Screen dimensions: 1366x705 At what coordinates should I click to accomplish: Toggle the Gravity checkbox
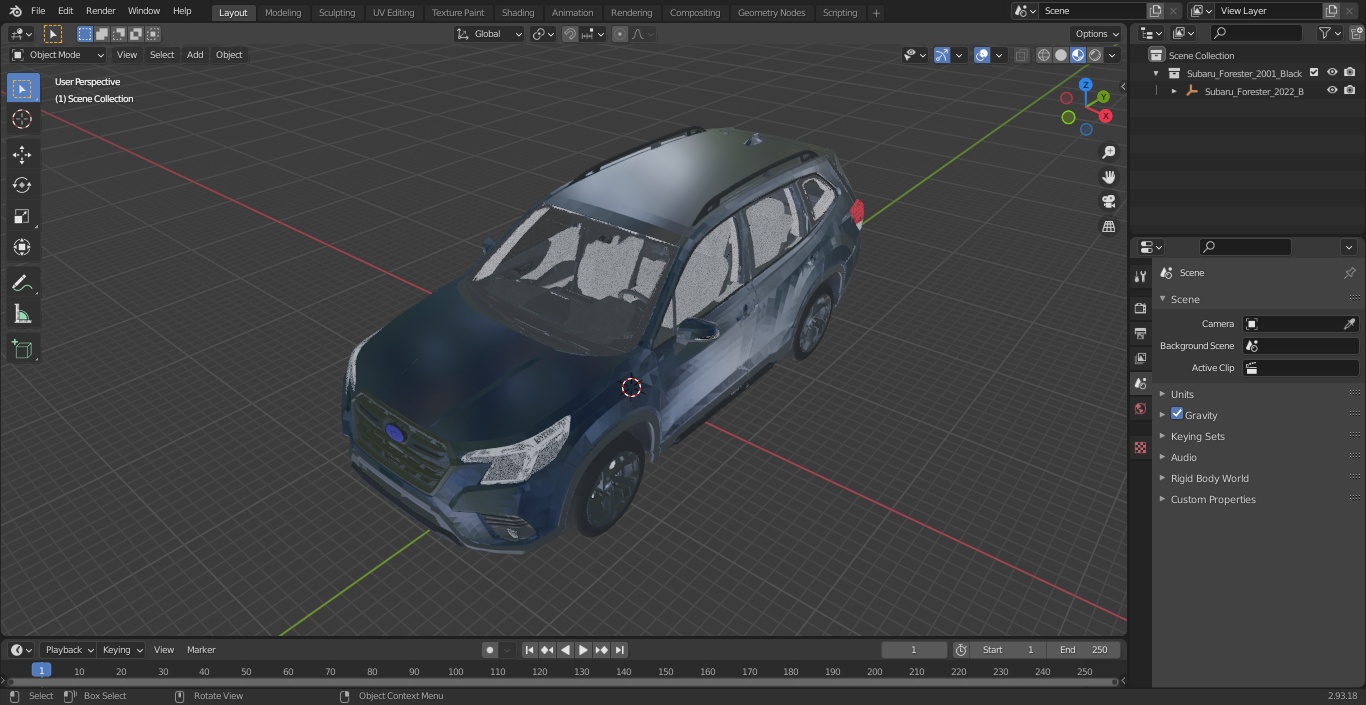1177,414
